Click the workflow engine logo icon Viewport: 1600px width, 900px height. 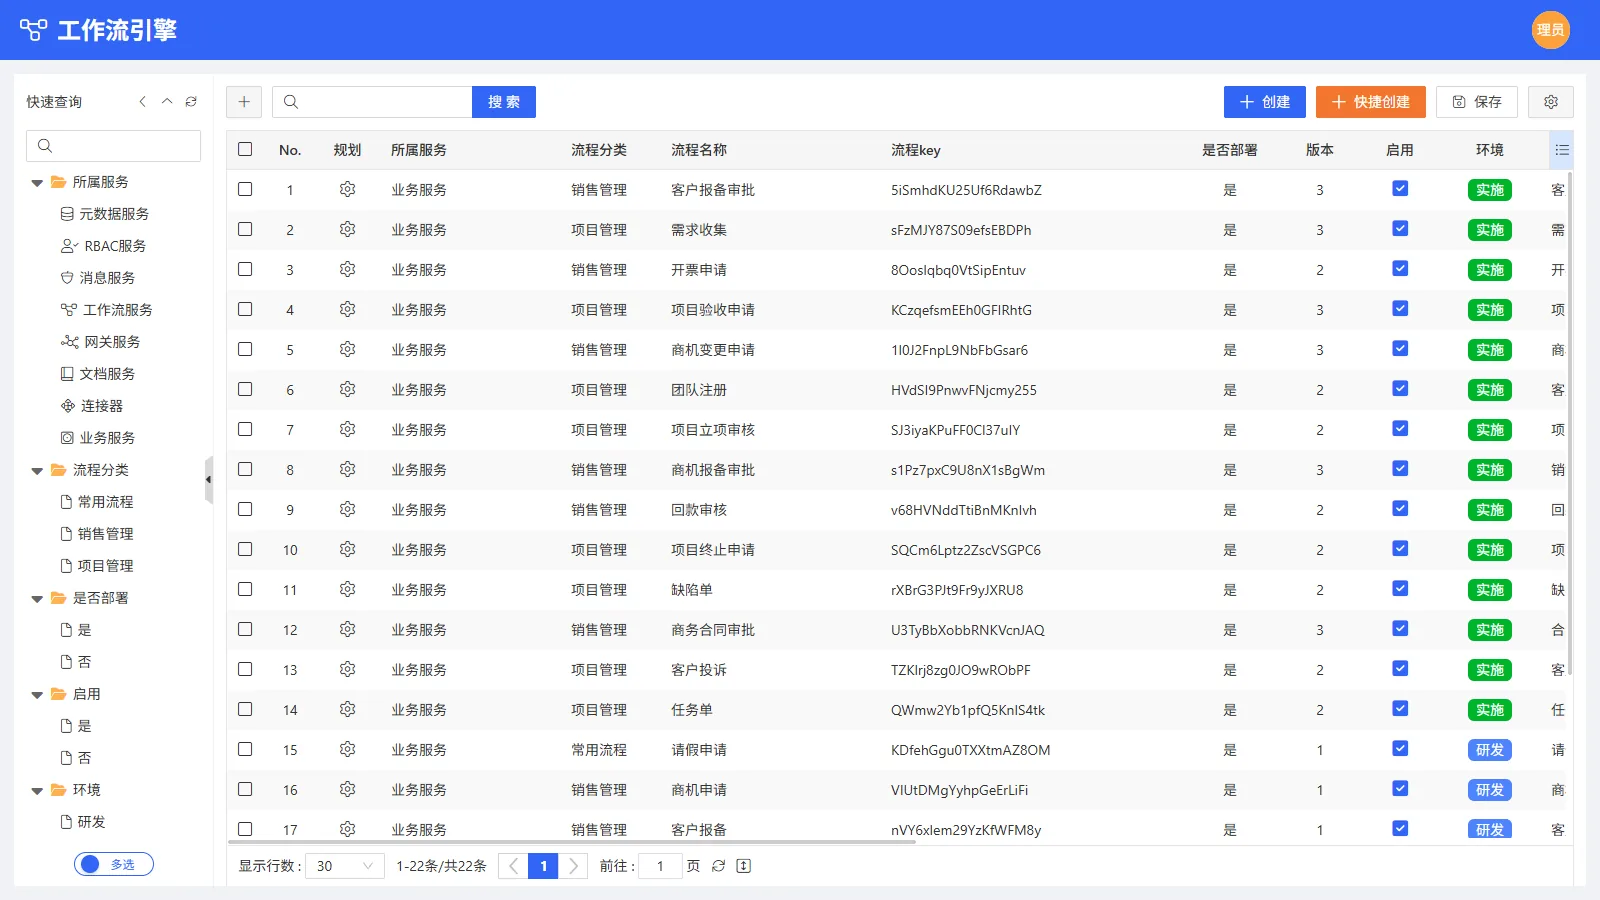pyautogui.click(x=33, y=30)
